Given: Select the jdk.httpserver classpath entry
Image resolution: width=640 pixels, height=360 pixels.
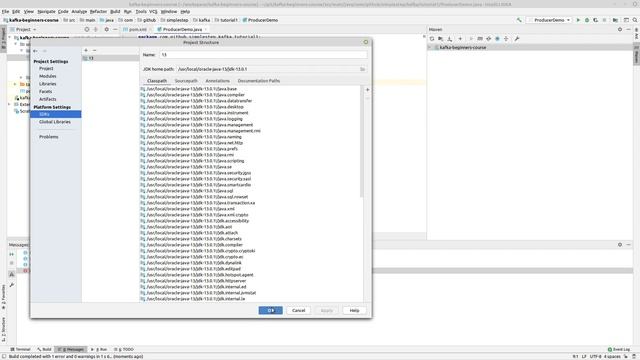Looking at the screenshot, I should point(193,281).
